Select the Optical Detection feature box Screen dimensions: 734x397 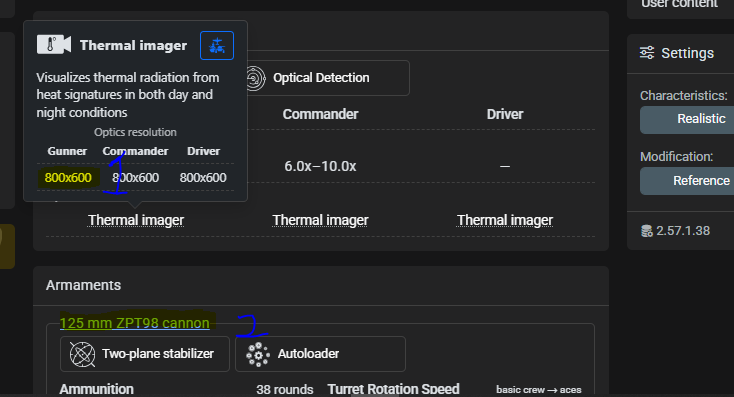click(326, 78)
